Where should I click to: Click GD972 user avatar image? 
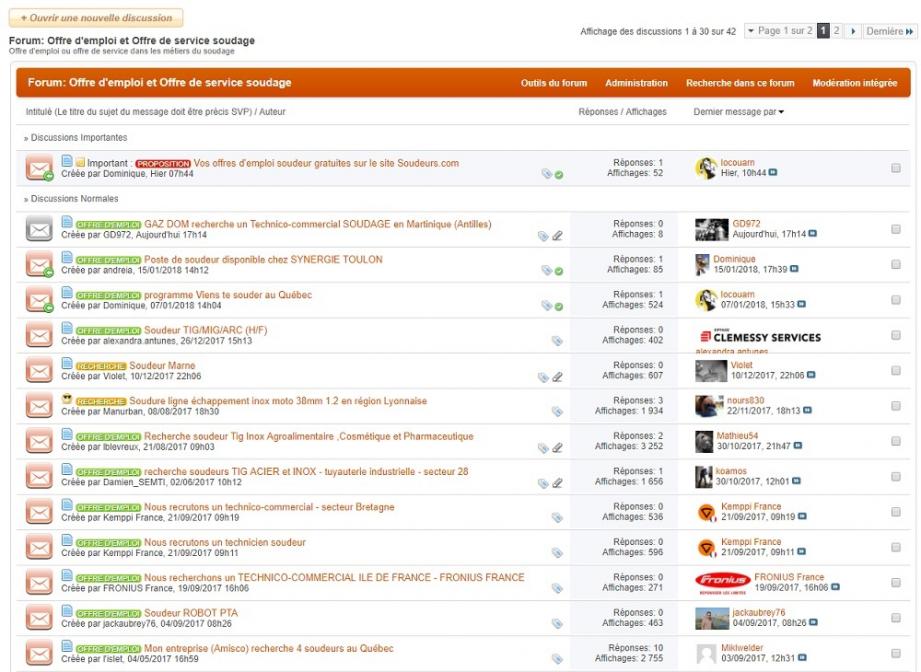click(710, 228)
